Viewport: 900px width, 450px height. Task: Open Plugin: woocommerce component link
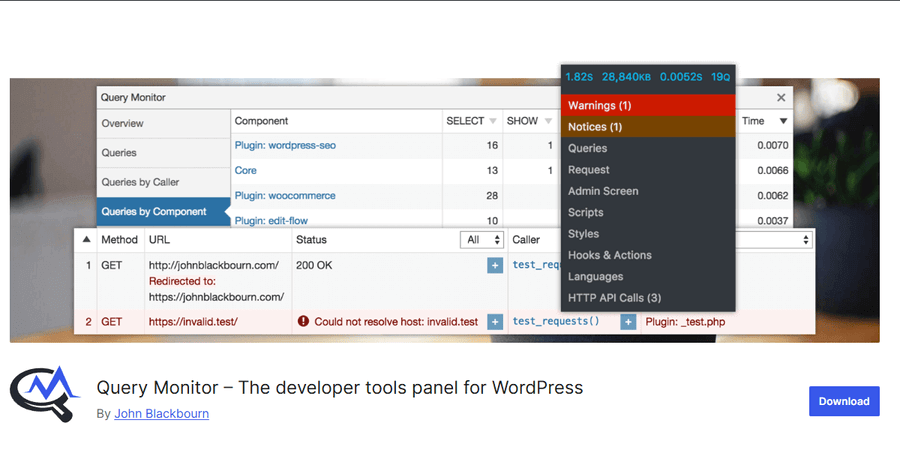285,196
